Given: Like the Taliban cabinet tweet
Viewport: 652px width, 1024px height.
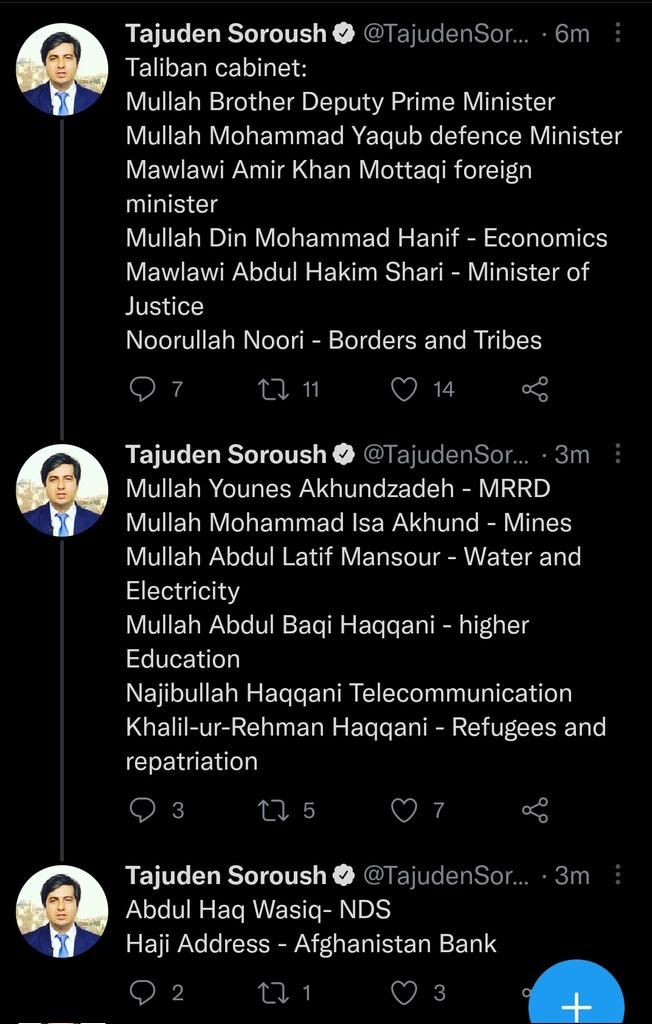Looking at the screenshot, I should (404, 389).
